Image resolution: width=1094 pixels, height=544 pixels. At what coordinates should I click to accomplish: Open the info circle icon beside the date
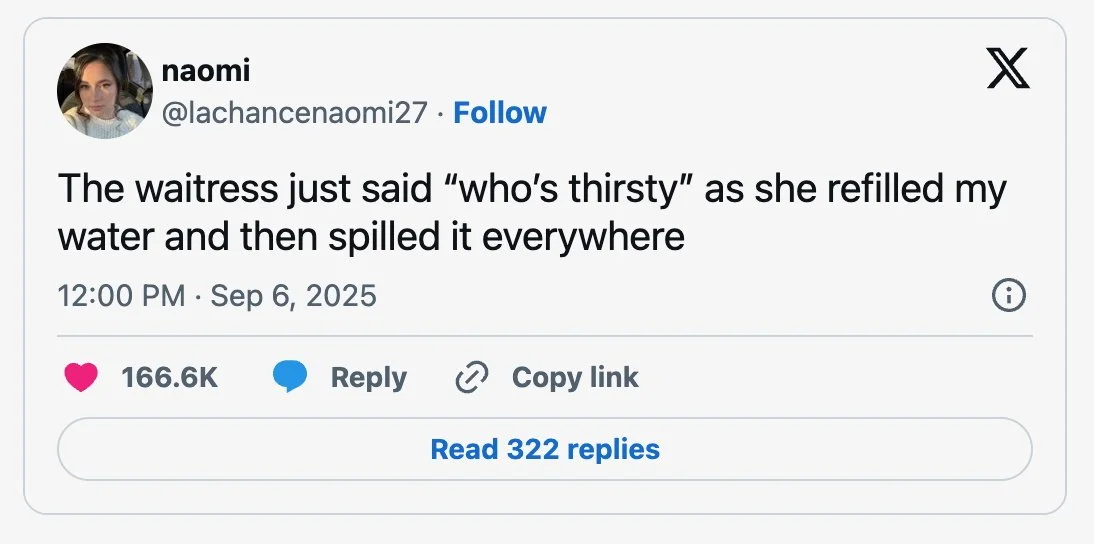(1008, 296)
